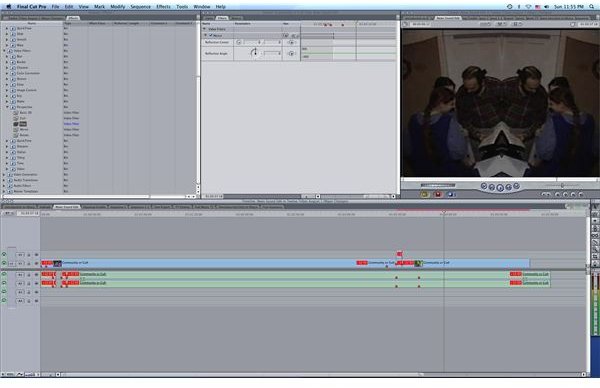This screenshot has height=388, width=600.
Task: Switch to Effects tab in Browser
Action: 73,18
